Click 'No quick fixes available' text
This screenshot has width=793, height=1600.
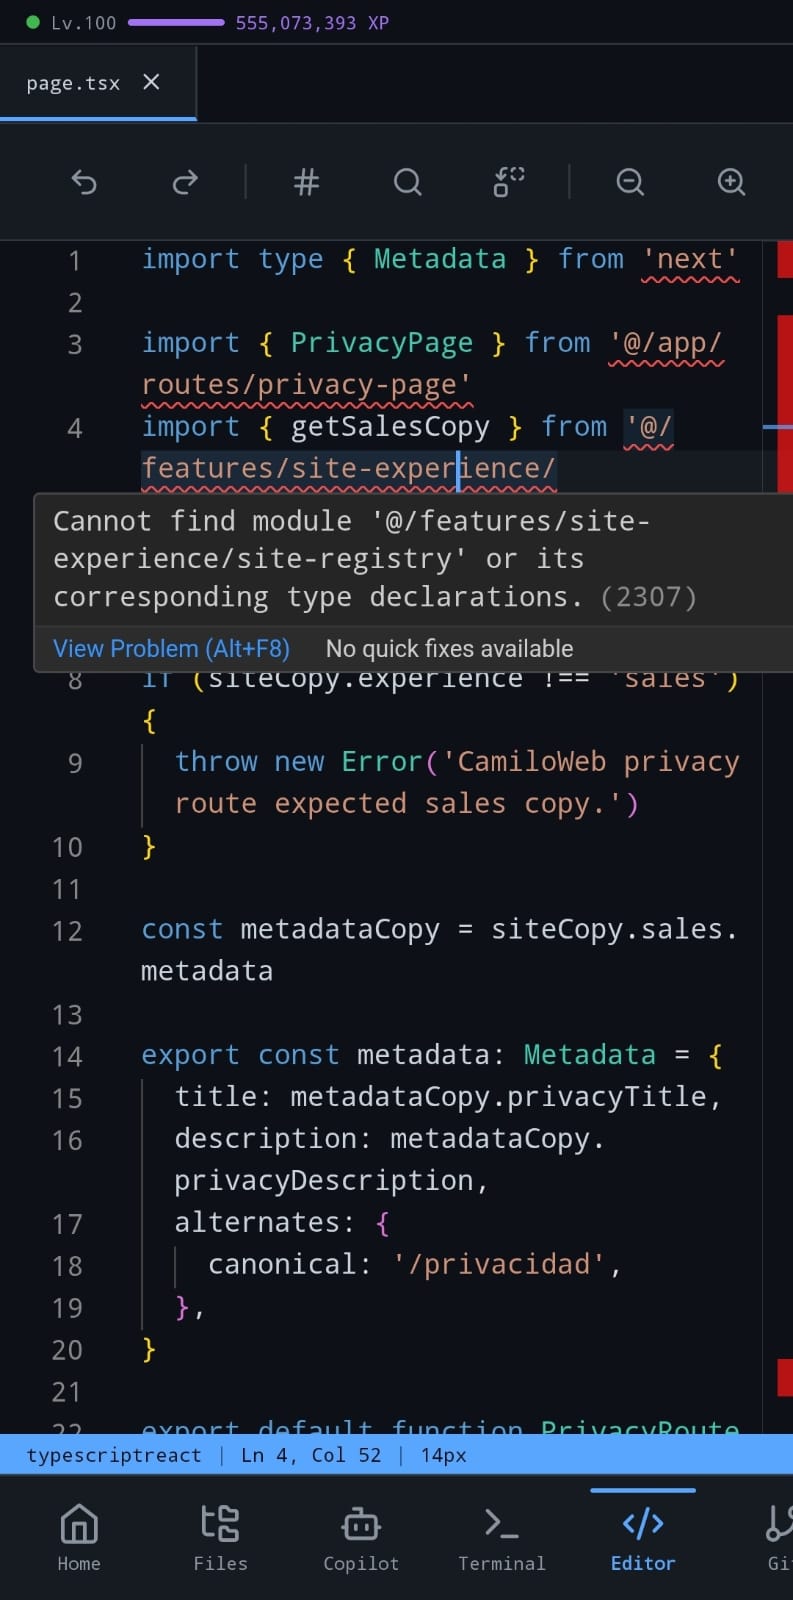coord(450,649)
